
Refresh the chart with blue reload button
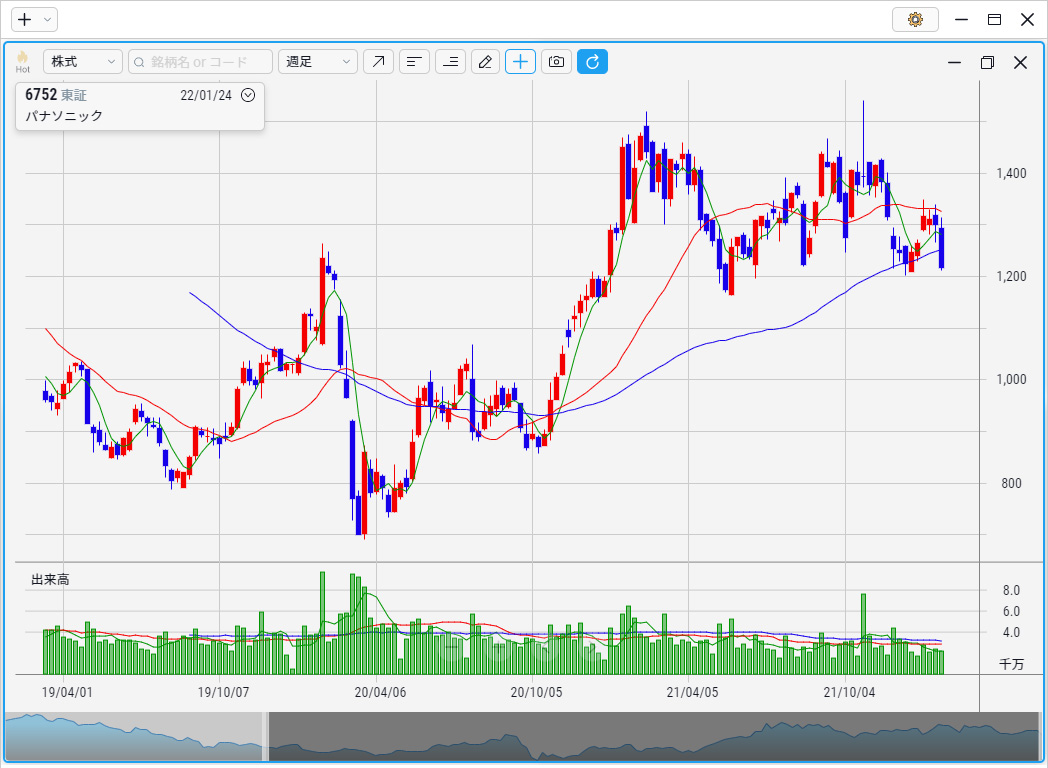tap(592, 61)
